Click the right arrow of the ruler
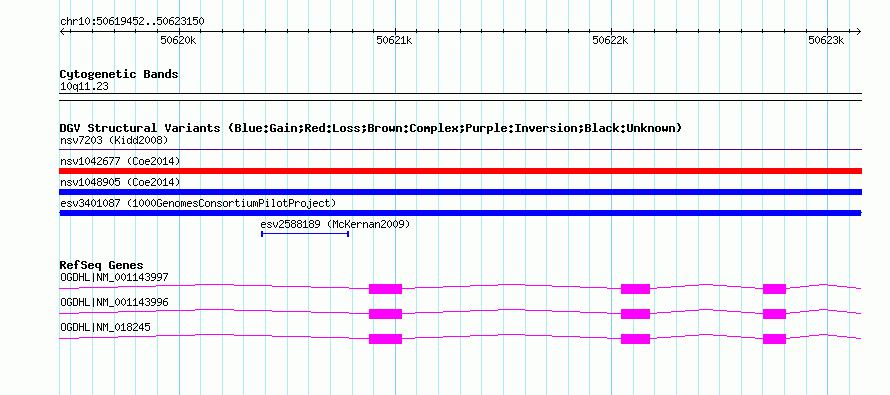The height and width of the screenshot is (395, 890). click(858, 31)
